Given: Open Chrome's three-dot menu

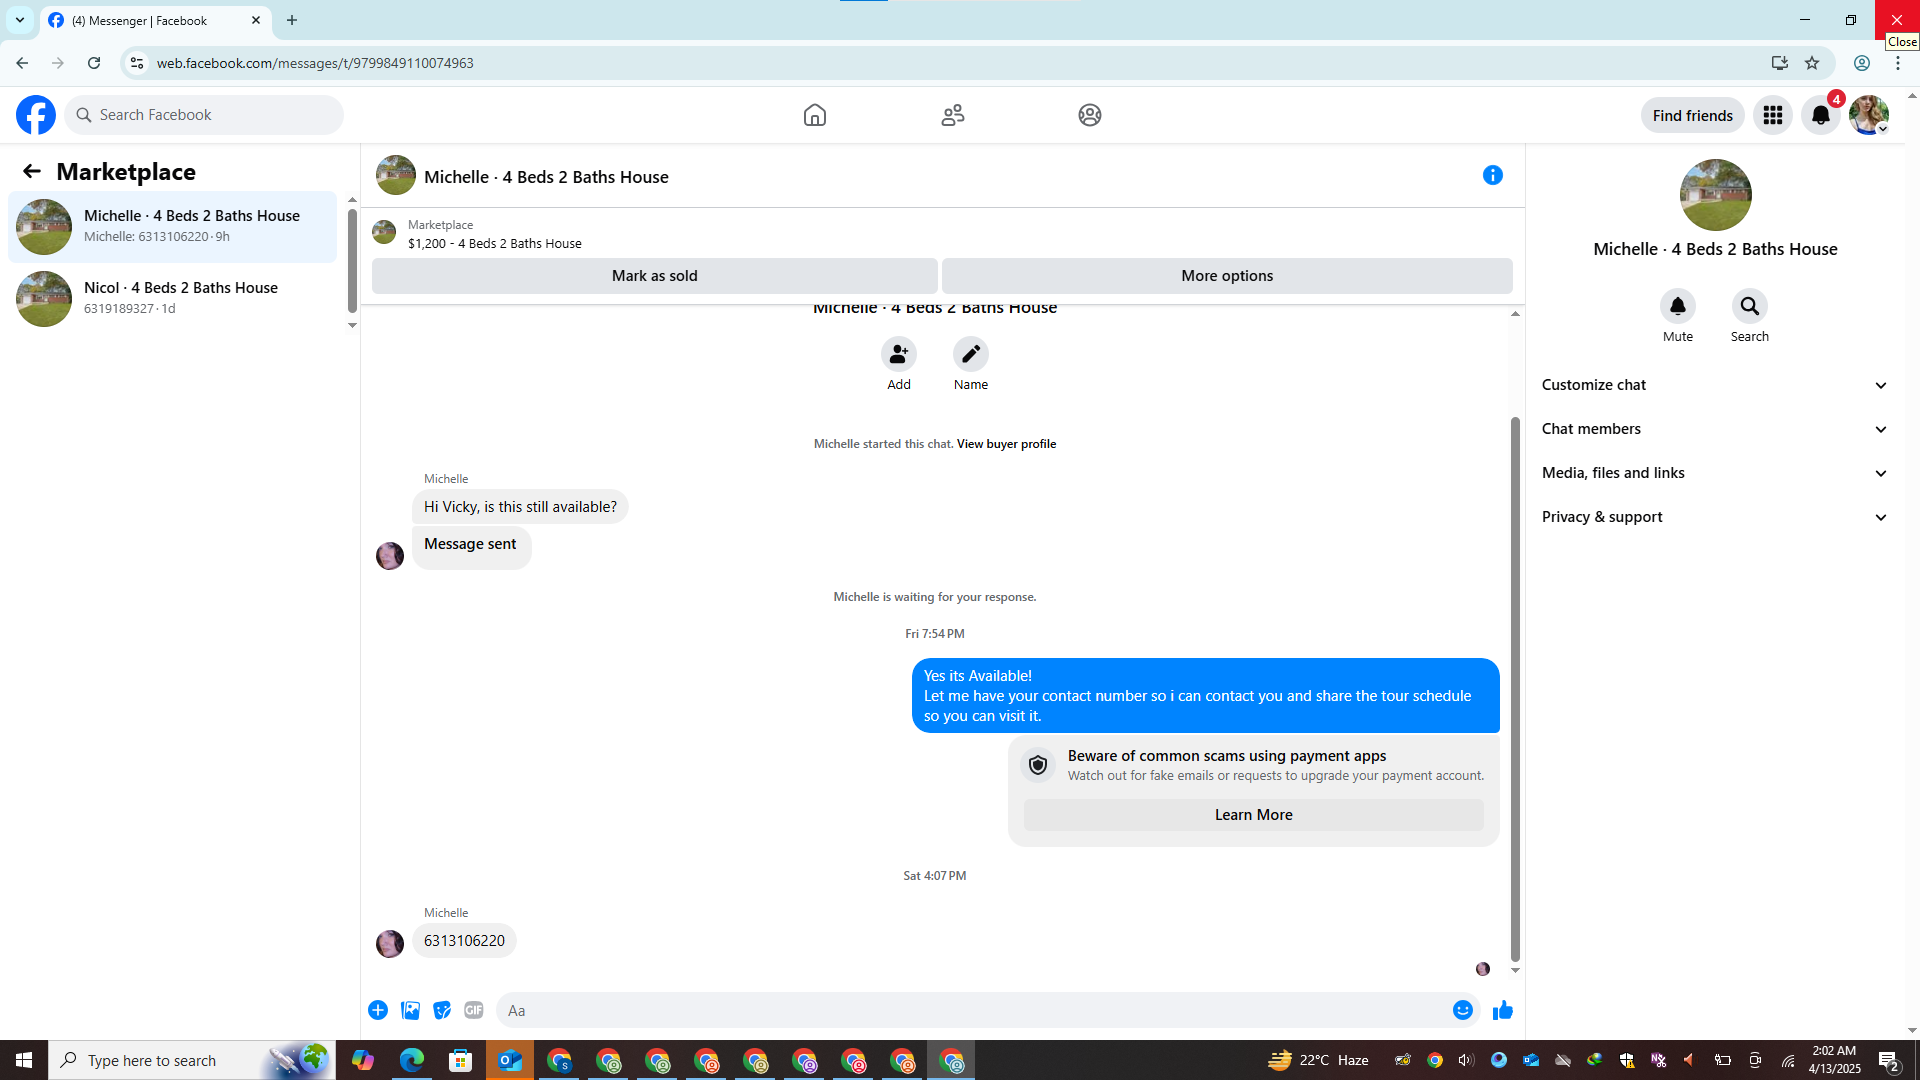Looking at the screenshot, I should coord(1898,63).
